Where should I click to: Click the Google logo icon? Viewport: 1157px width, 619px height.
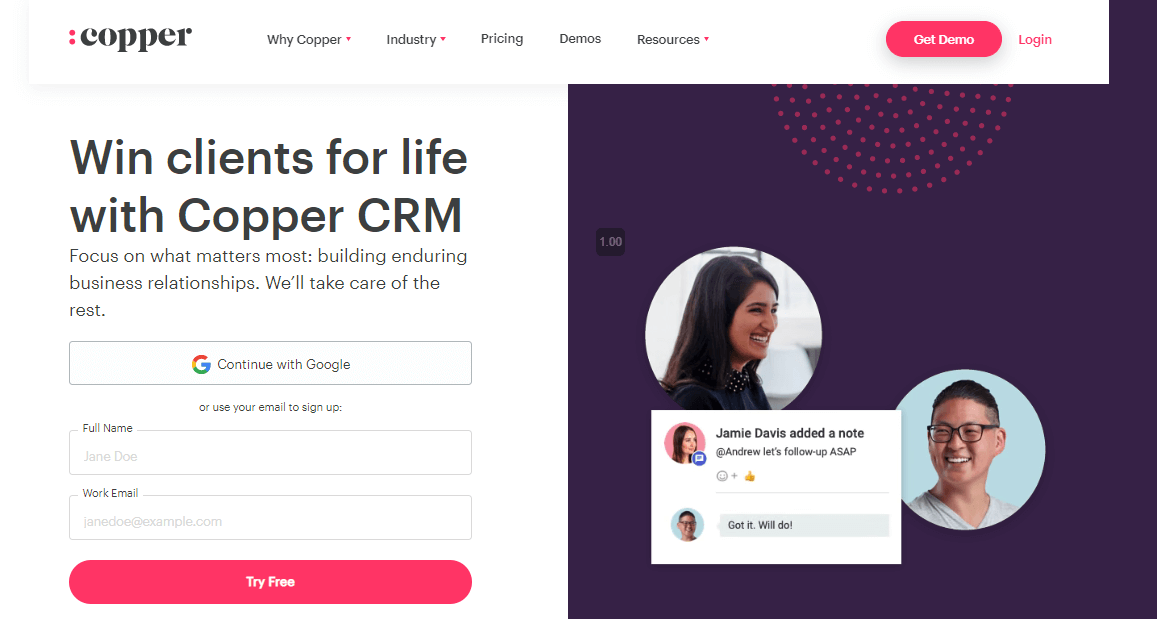(x=201, y=364)
